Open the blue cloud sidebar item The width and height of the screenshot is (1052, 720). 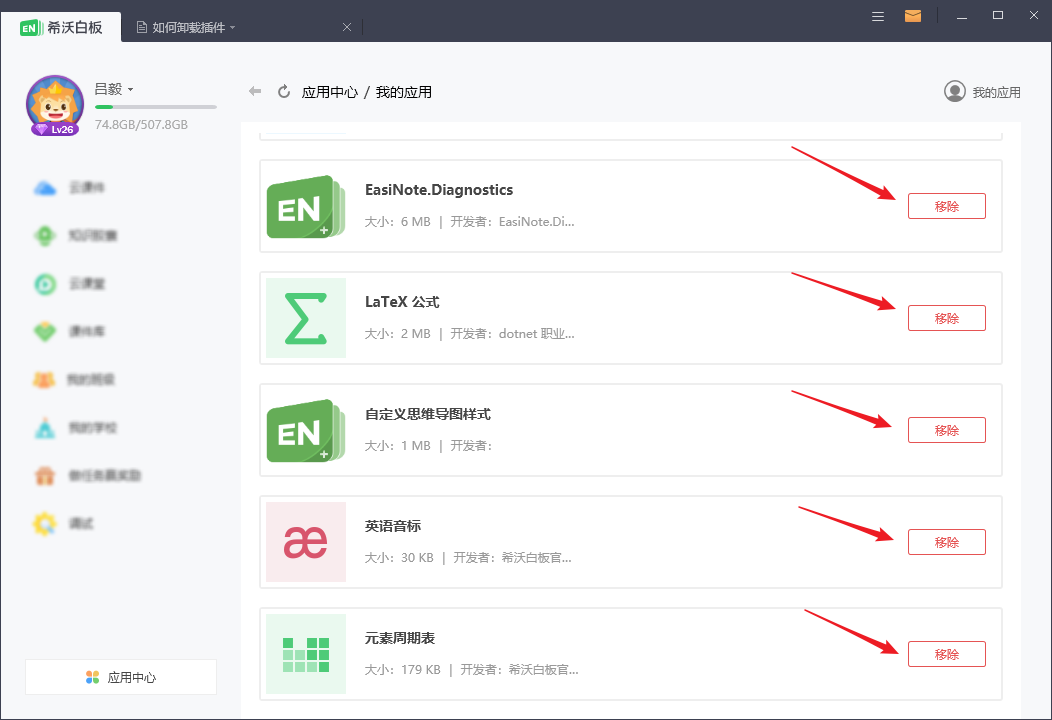pyautogui.click(x=45, y=188)
